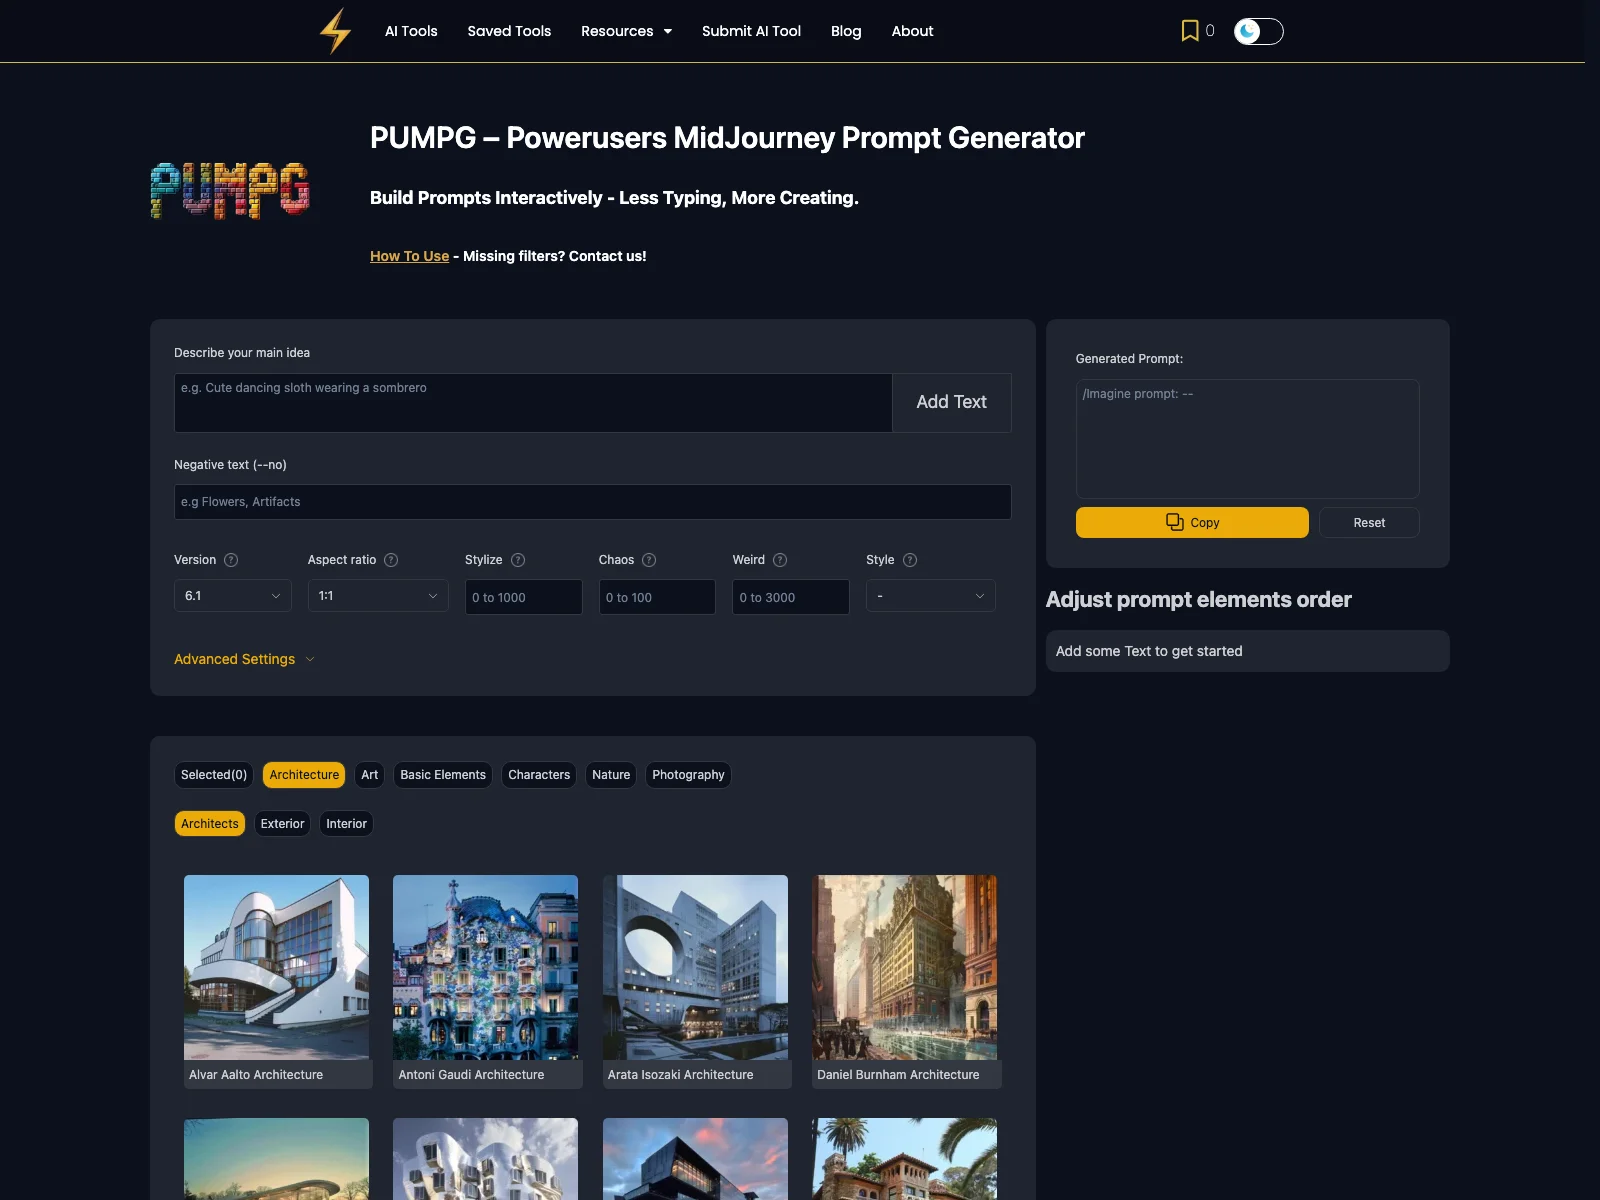Screen dimensions: 1600x1200
Task: Go to Saved Tools page
Action: click(509, 31)
